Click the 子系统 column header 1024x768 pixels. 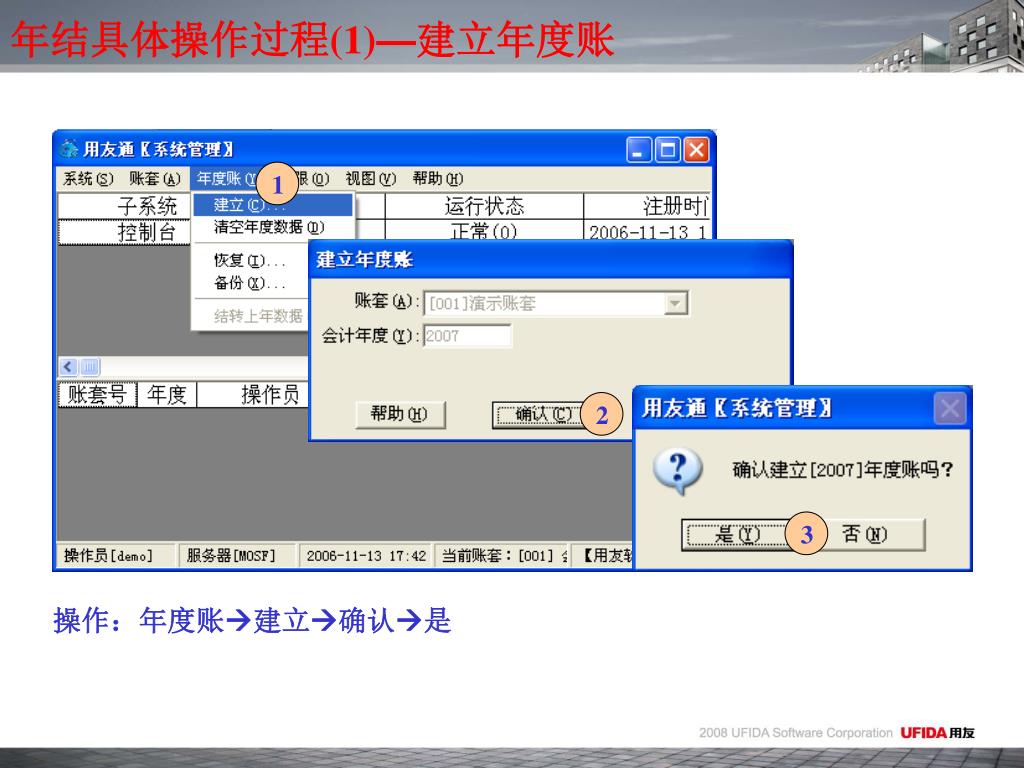coord(125,206)
